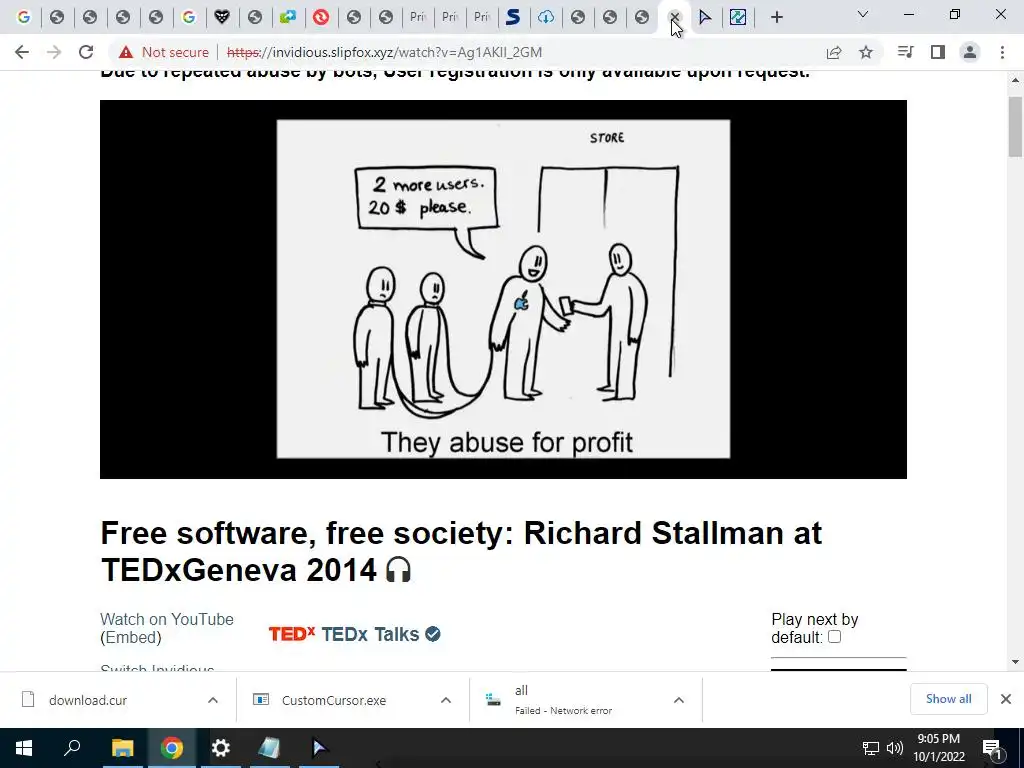The image size is (1024, 768).
Task: Open the Chrome three-dot menu
Action: [1002, 52]
